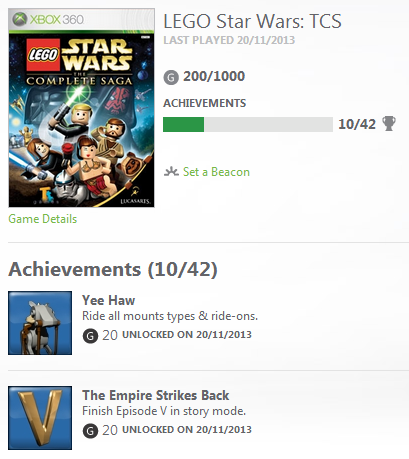Click the trophy icon next to 10/42
The height and width of the screenshot is (459, 409).
389,123
